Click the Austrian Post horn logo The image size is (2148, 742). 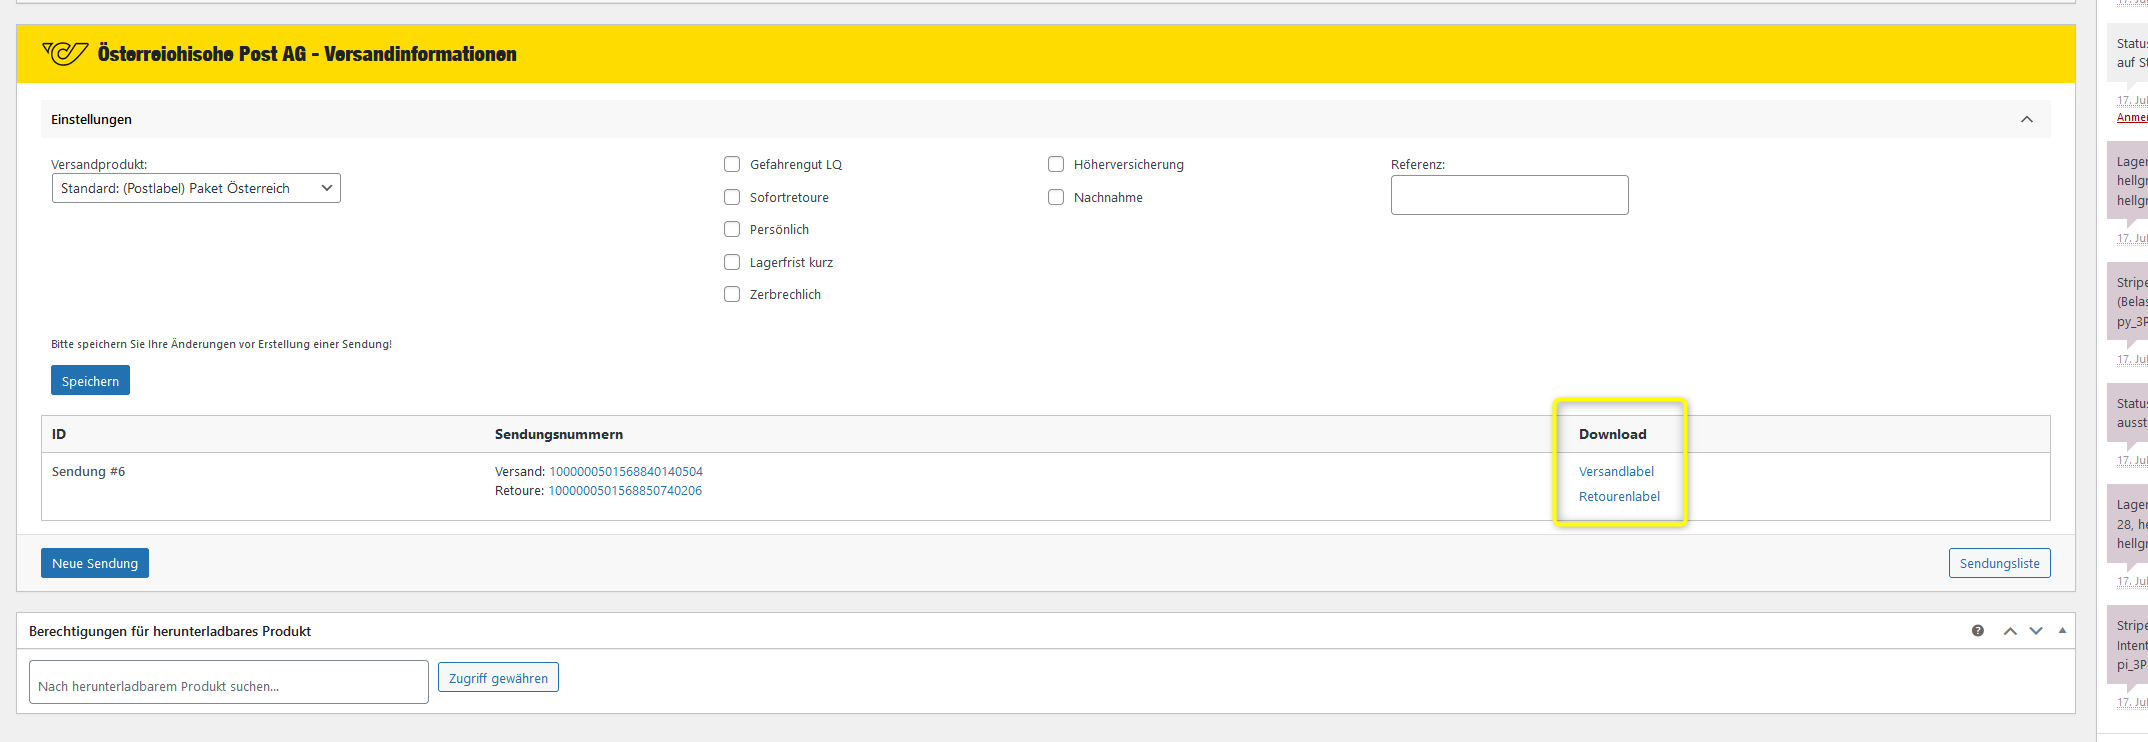point(65,53)
